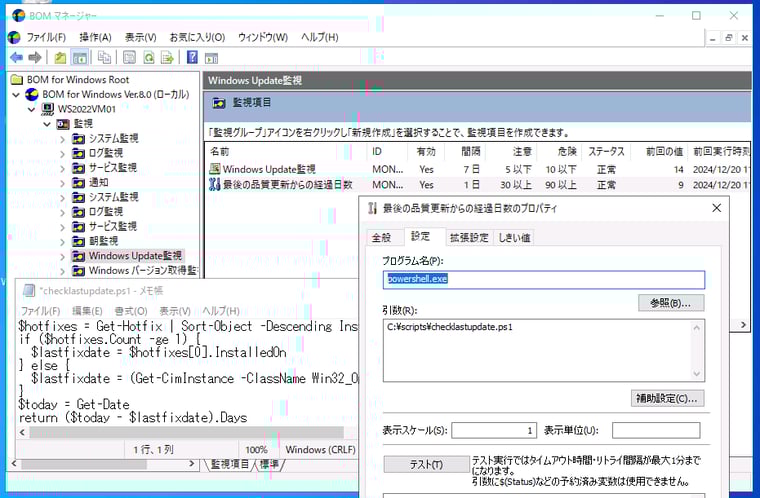Collapse the WS2022VM01 tree node

(32, 110)
